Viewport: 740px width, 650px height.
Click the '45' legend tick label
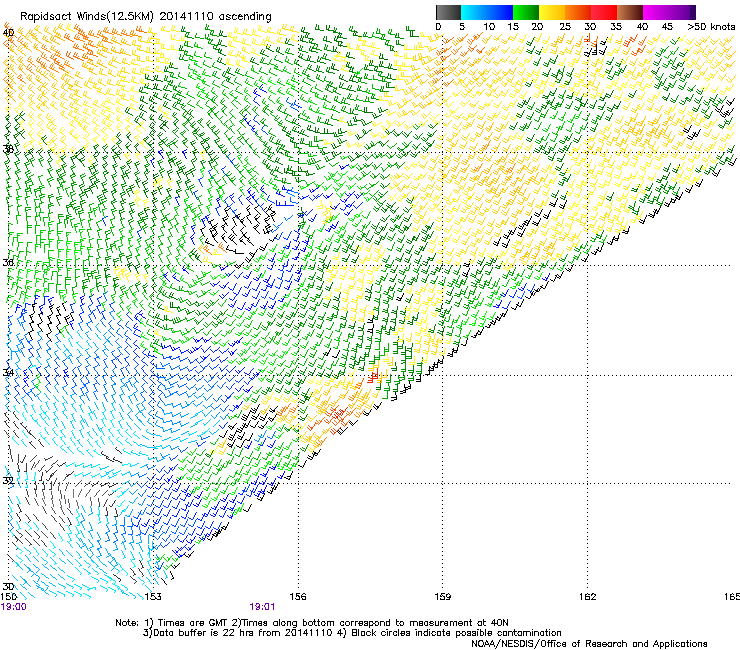pos(667,27)
